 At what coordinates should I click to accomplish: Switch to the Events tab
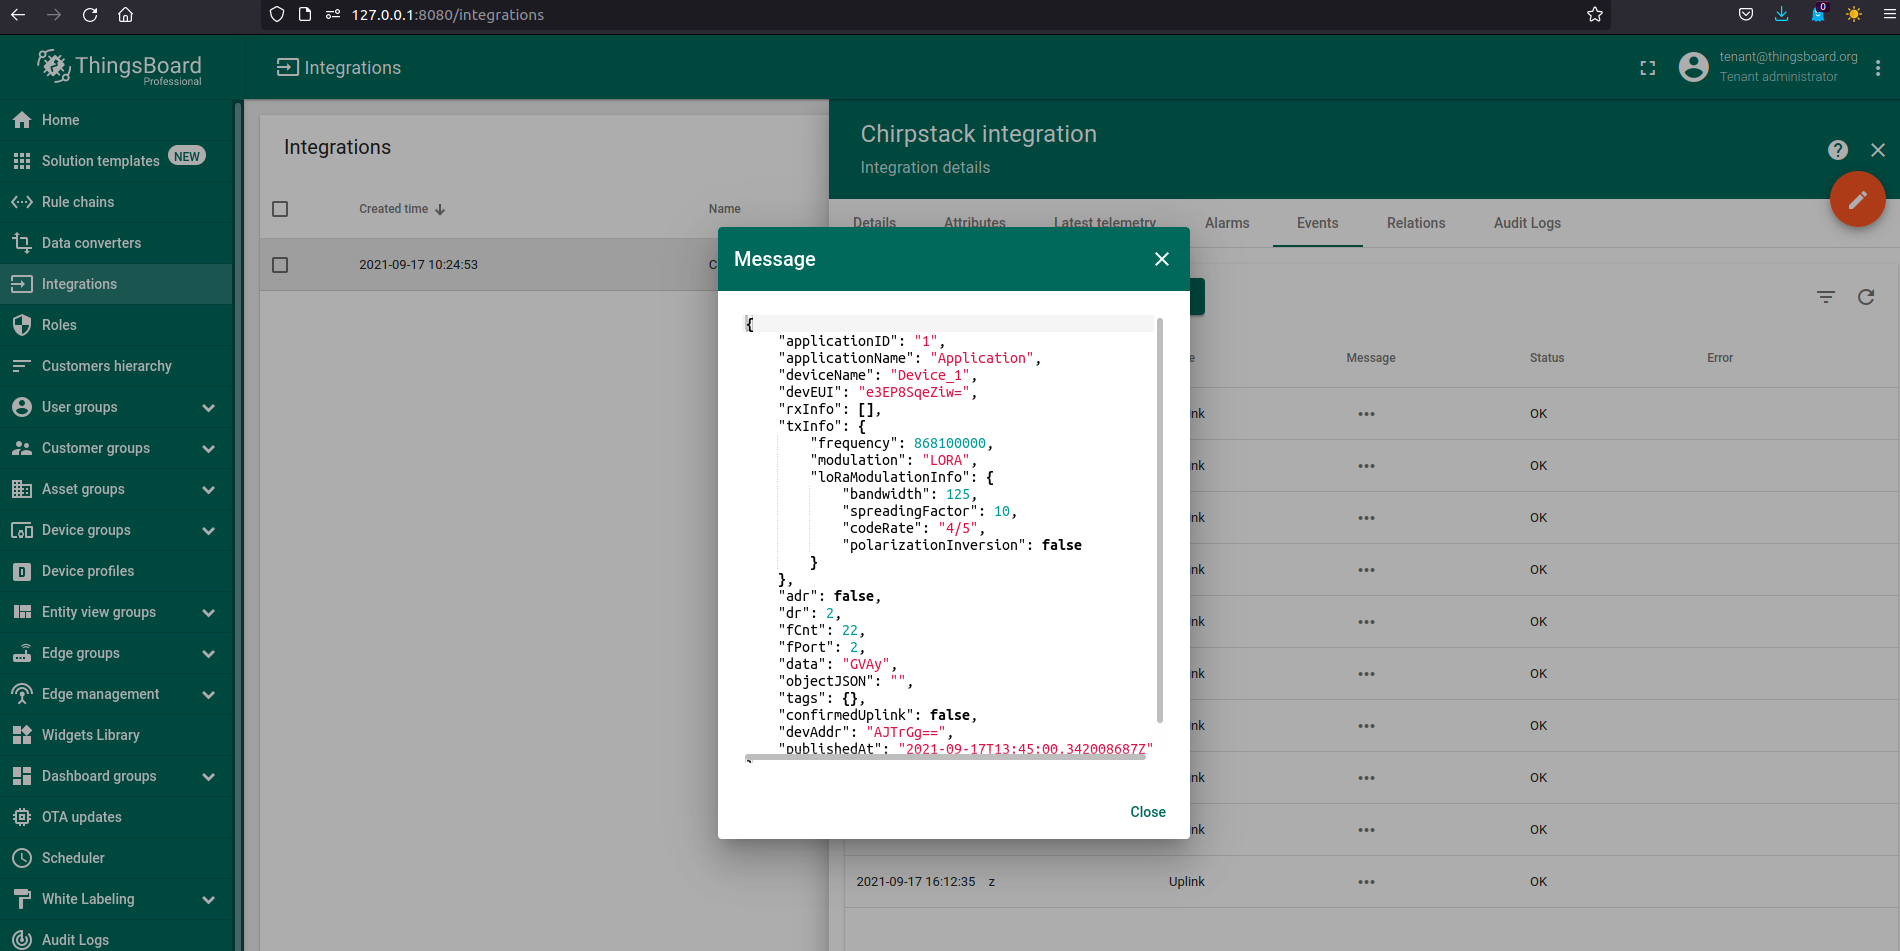tap(1317, 223)
